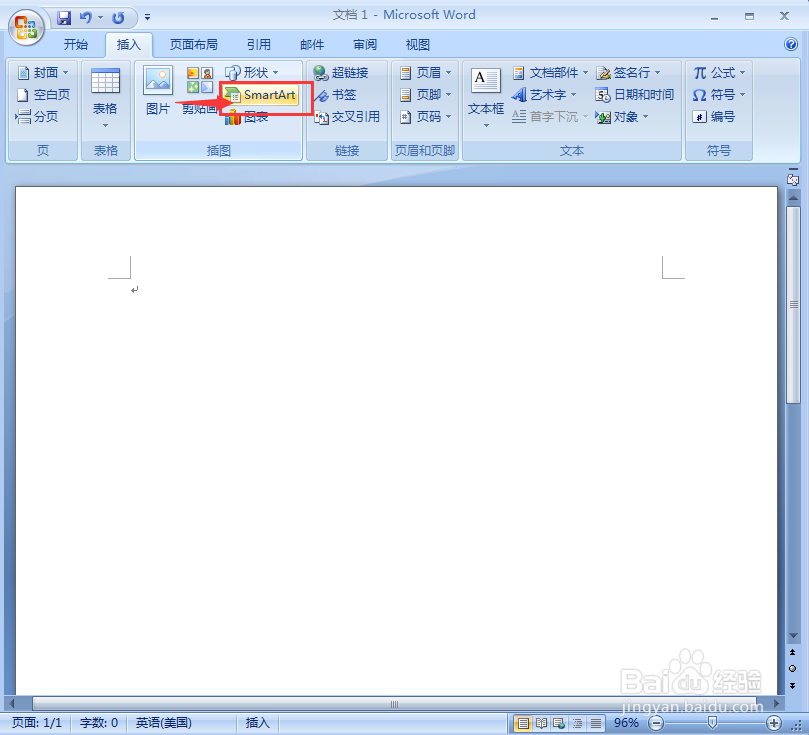This screenshot has width=809, height=735.
Task: Show the 视图 tab
Action: click(x=417, y=45)
